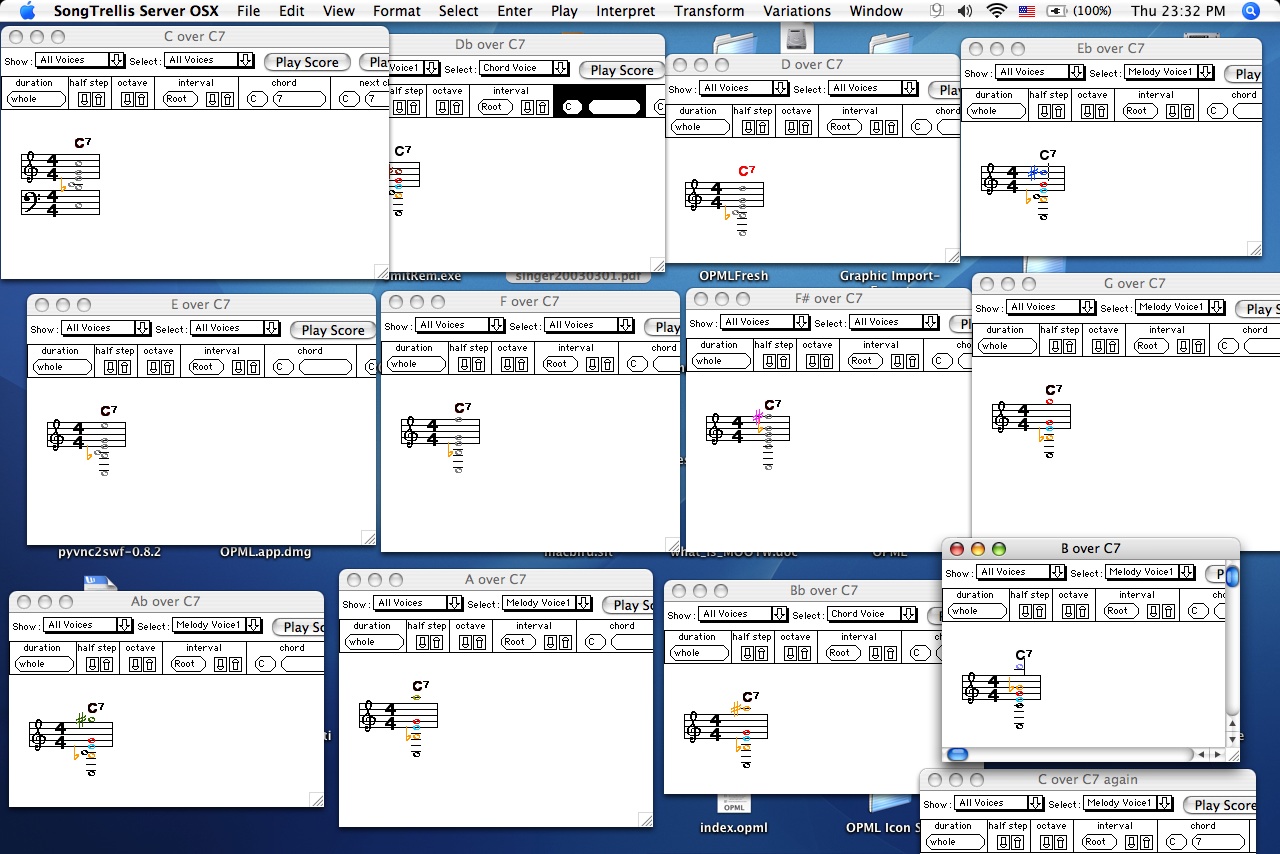This screenshot has height=854, width=1280.
Task: Lower half step in E over C7 window
Action: [110, 367]
